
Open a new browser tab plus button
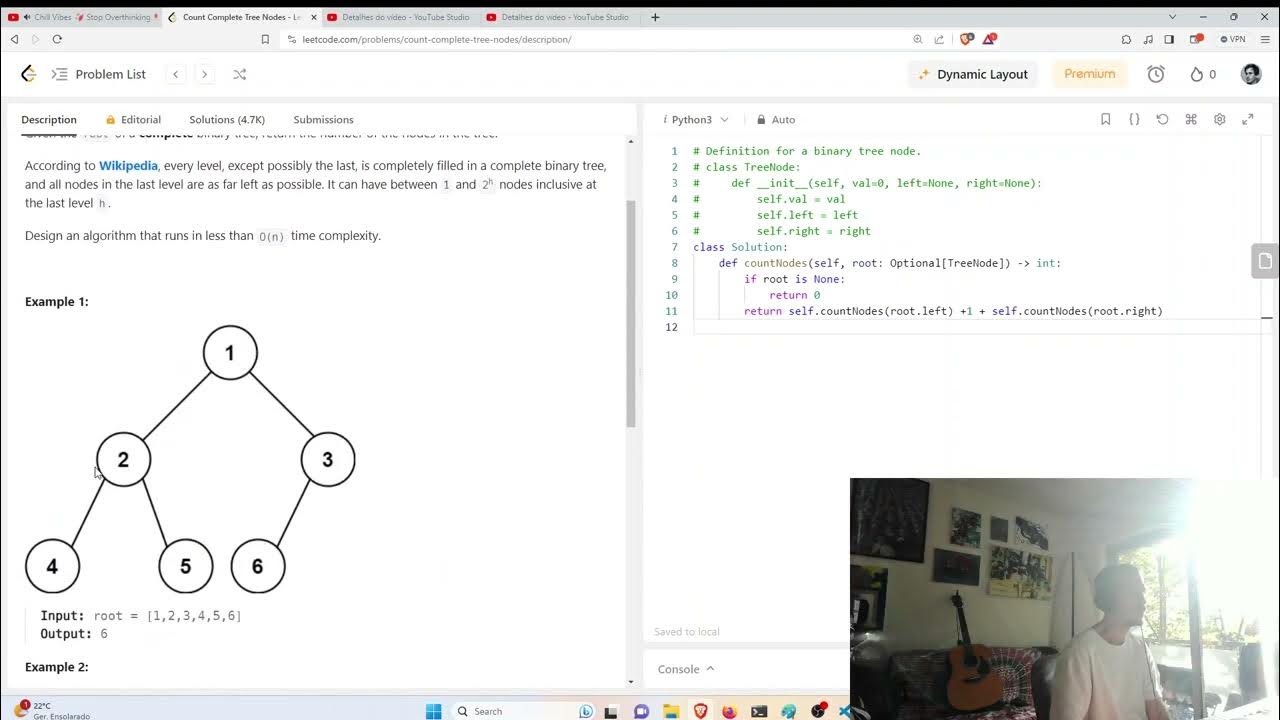pyautogui.click(x=655, y=17)
